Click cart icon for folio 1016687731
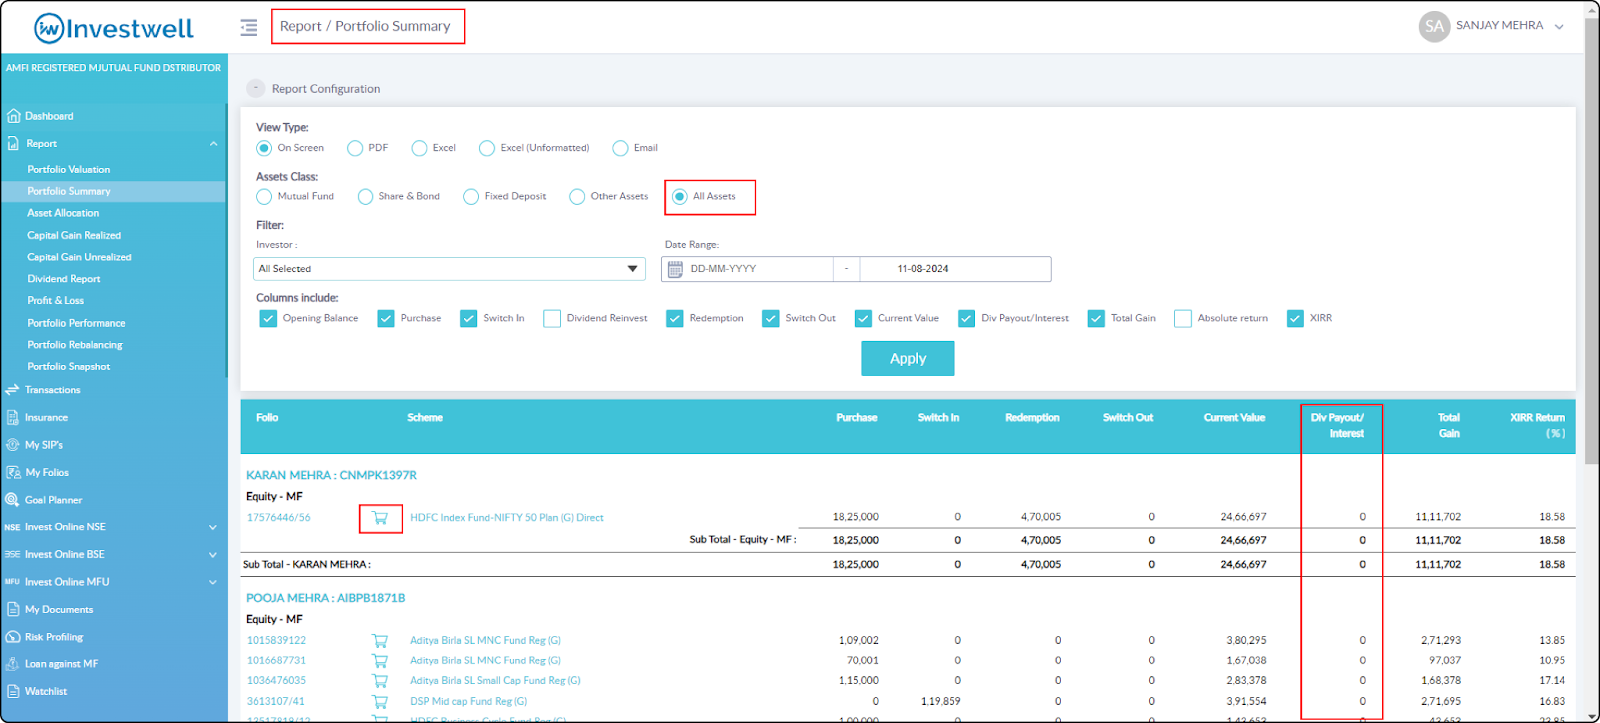The height and width of the screenshot is (723, 1600). 380,661
